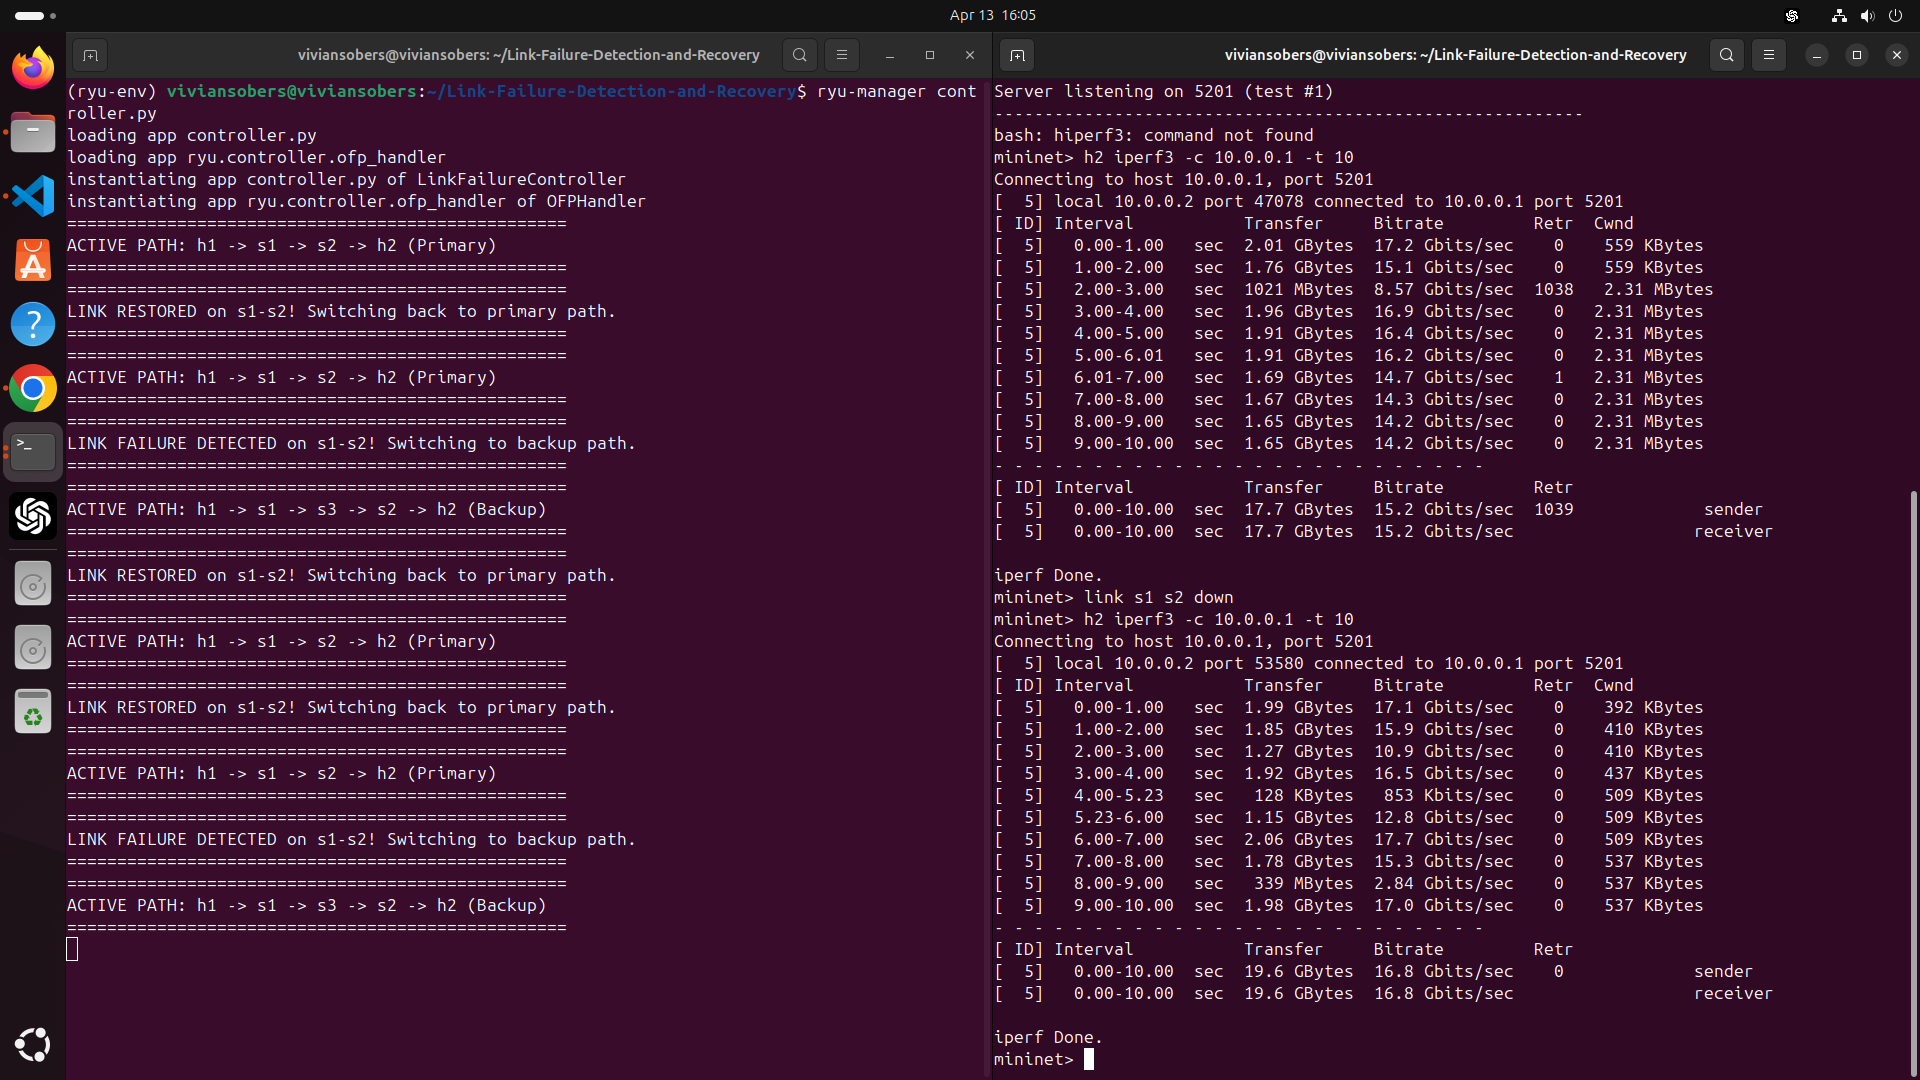This screenshot has height=1080, width=1920.
Task: Open the Help application from the dock
Action: [33, 324]
